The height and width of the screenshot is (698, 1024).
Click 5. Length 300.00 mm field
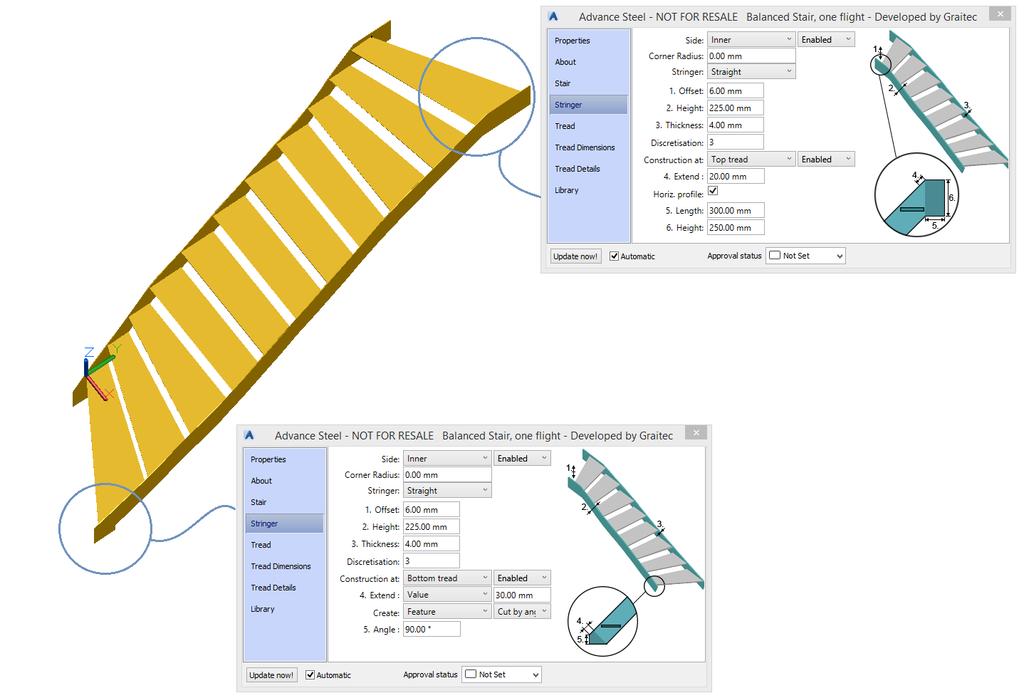[735, 211]
